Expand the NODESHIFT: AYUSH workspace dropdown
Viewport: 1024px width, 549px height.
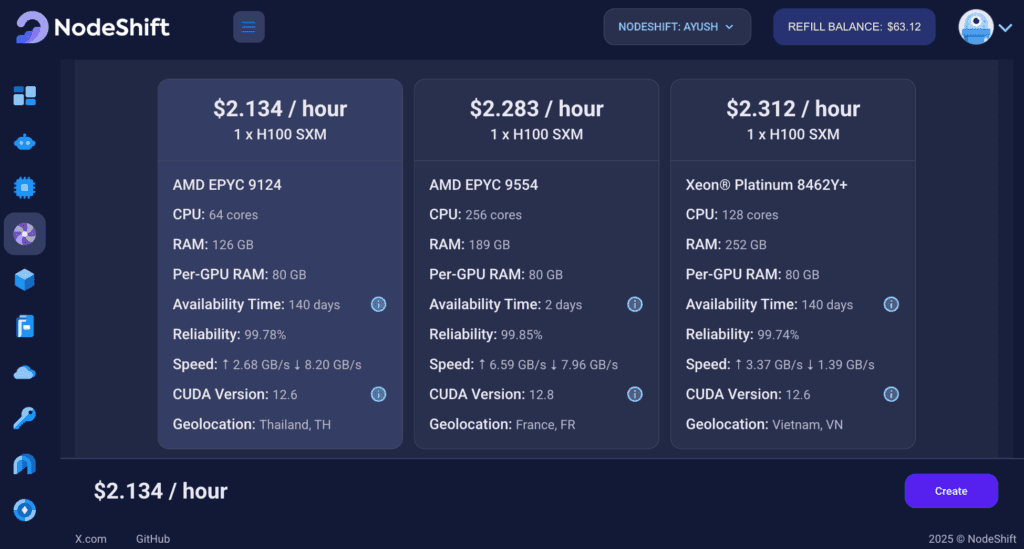coord(677,27)
